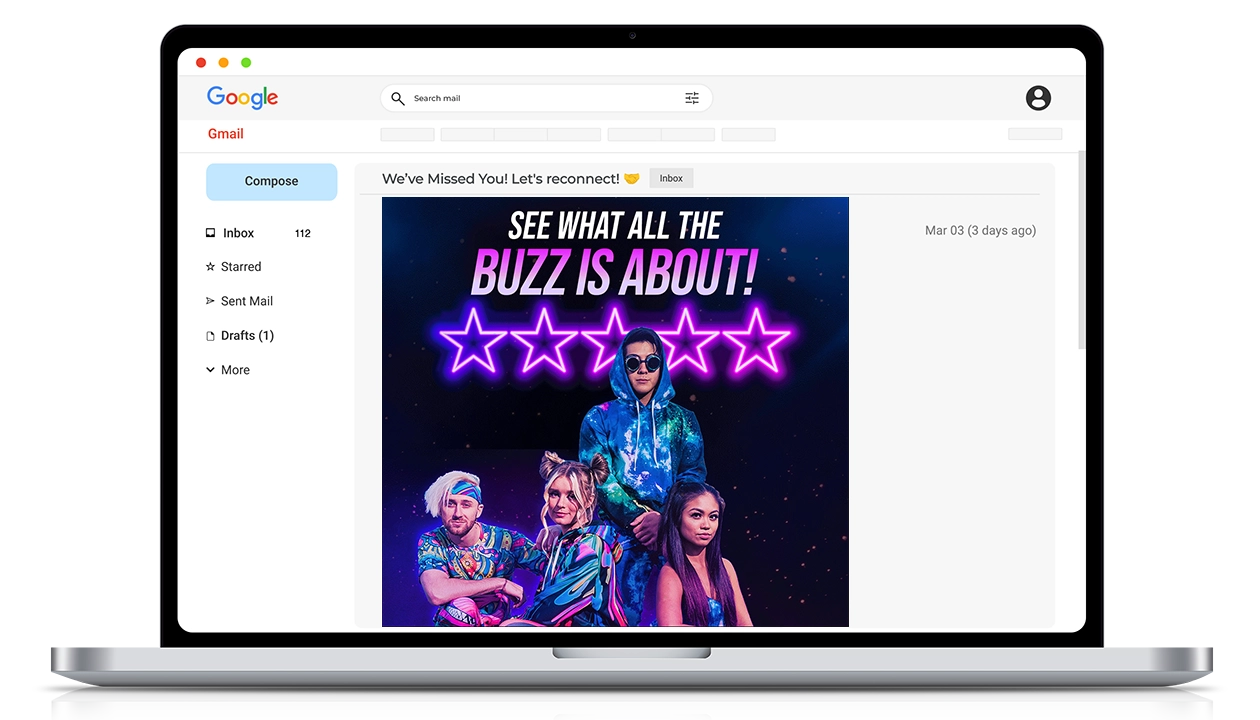The image size is (1260, 720).
Task: Click the Inbox label tag on subject
Action: click(x=671, y=178)
